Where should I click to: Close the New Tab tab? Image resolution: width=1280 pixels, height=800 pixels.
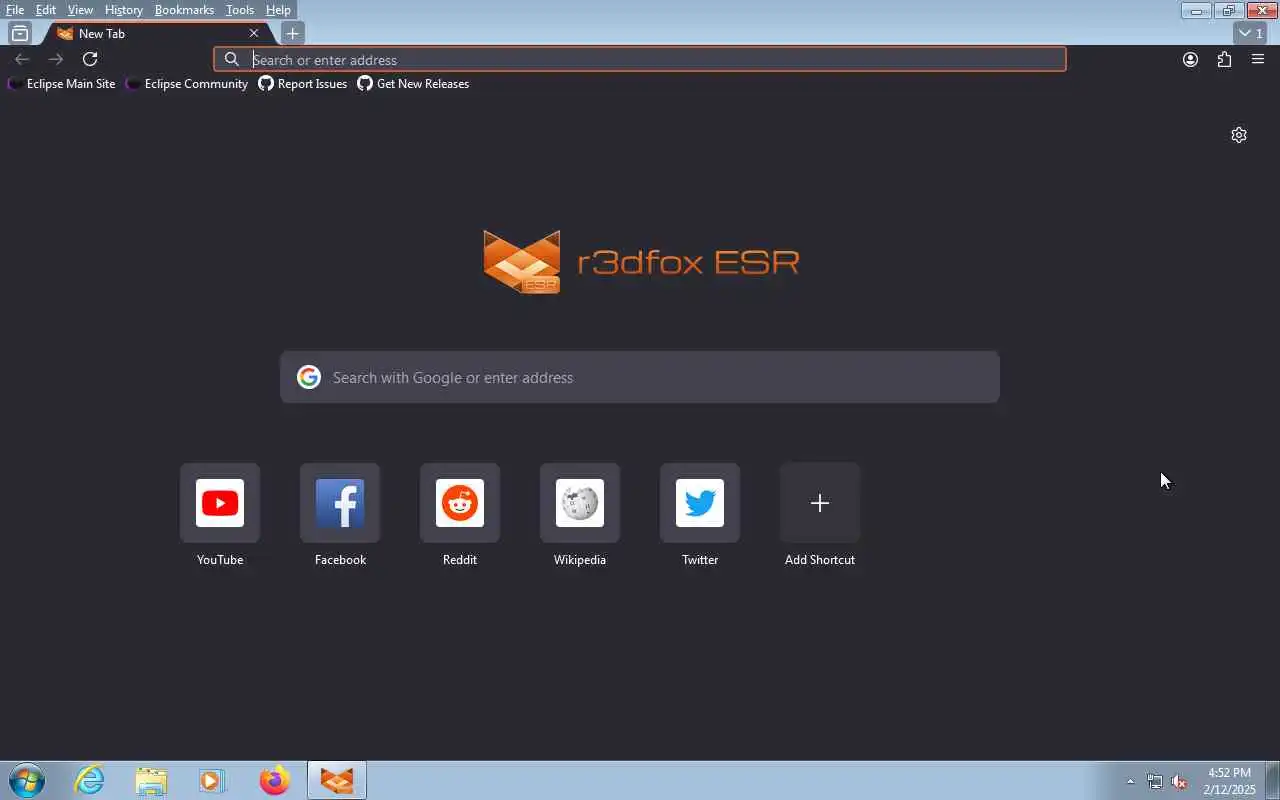pyautogui.click(x=254, y=33)
